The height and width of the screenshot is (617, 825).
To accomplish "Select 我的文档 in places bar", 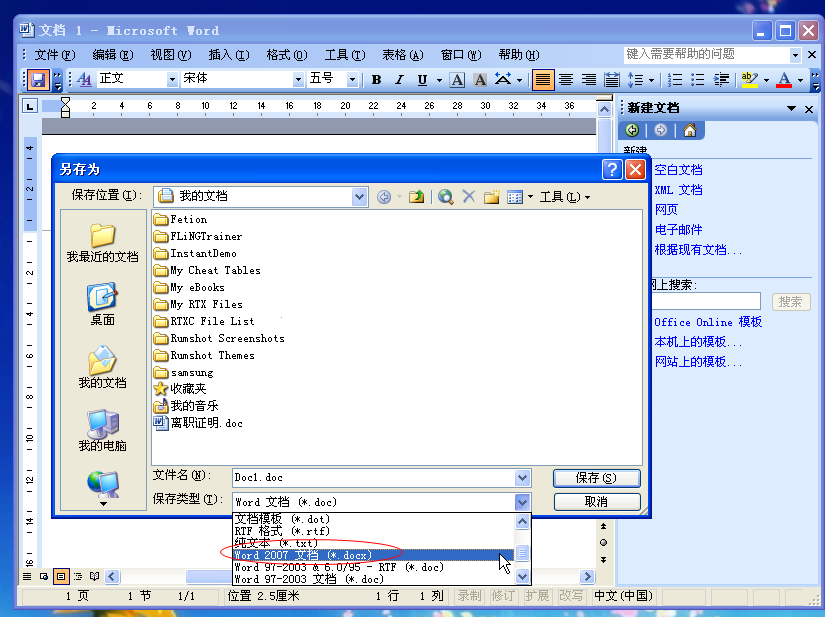I will (103, 368).
